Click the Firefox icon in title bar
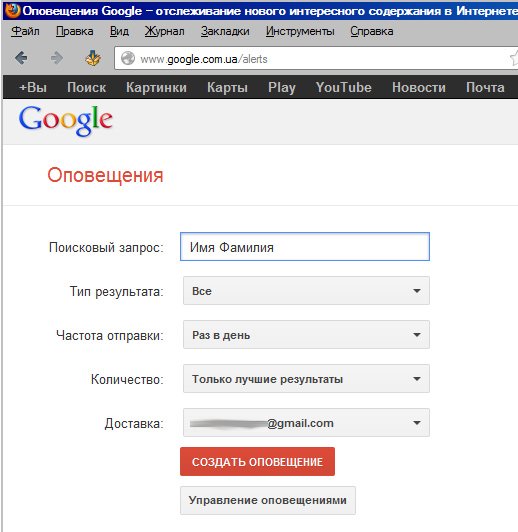Viewport: 518px width, 532px height. click(x=13, y=10)
